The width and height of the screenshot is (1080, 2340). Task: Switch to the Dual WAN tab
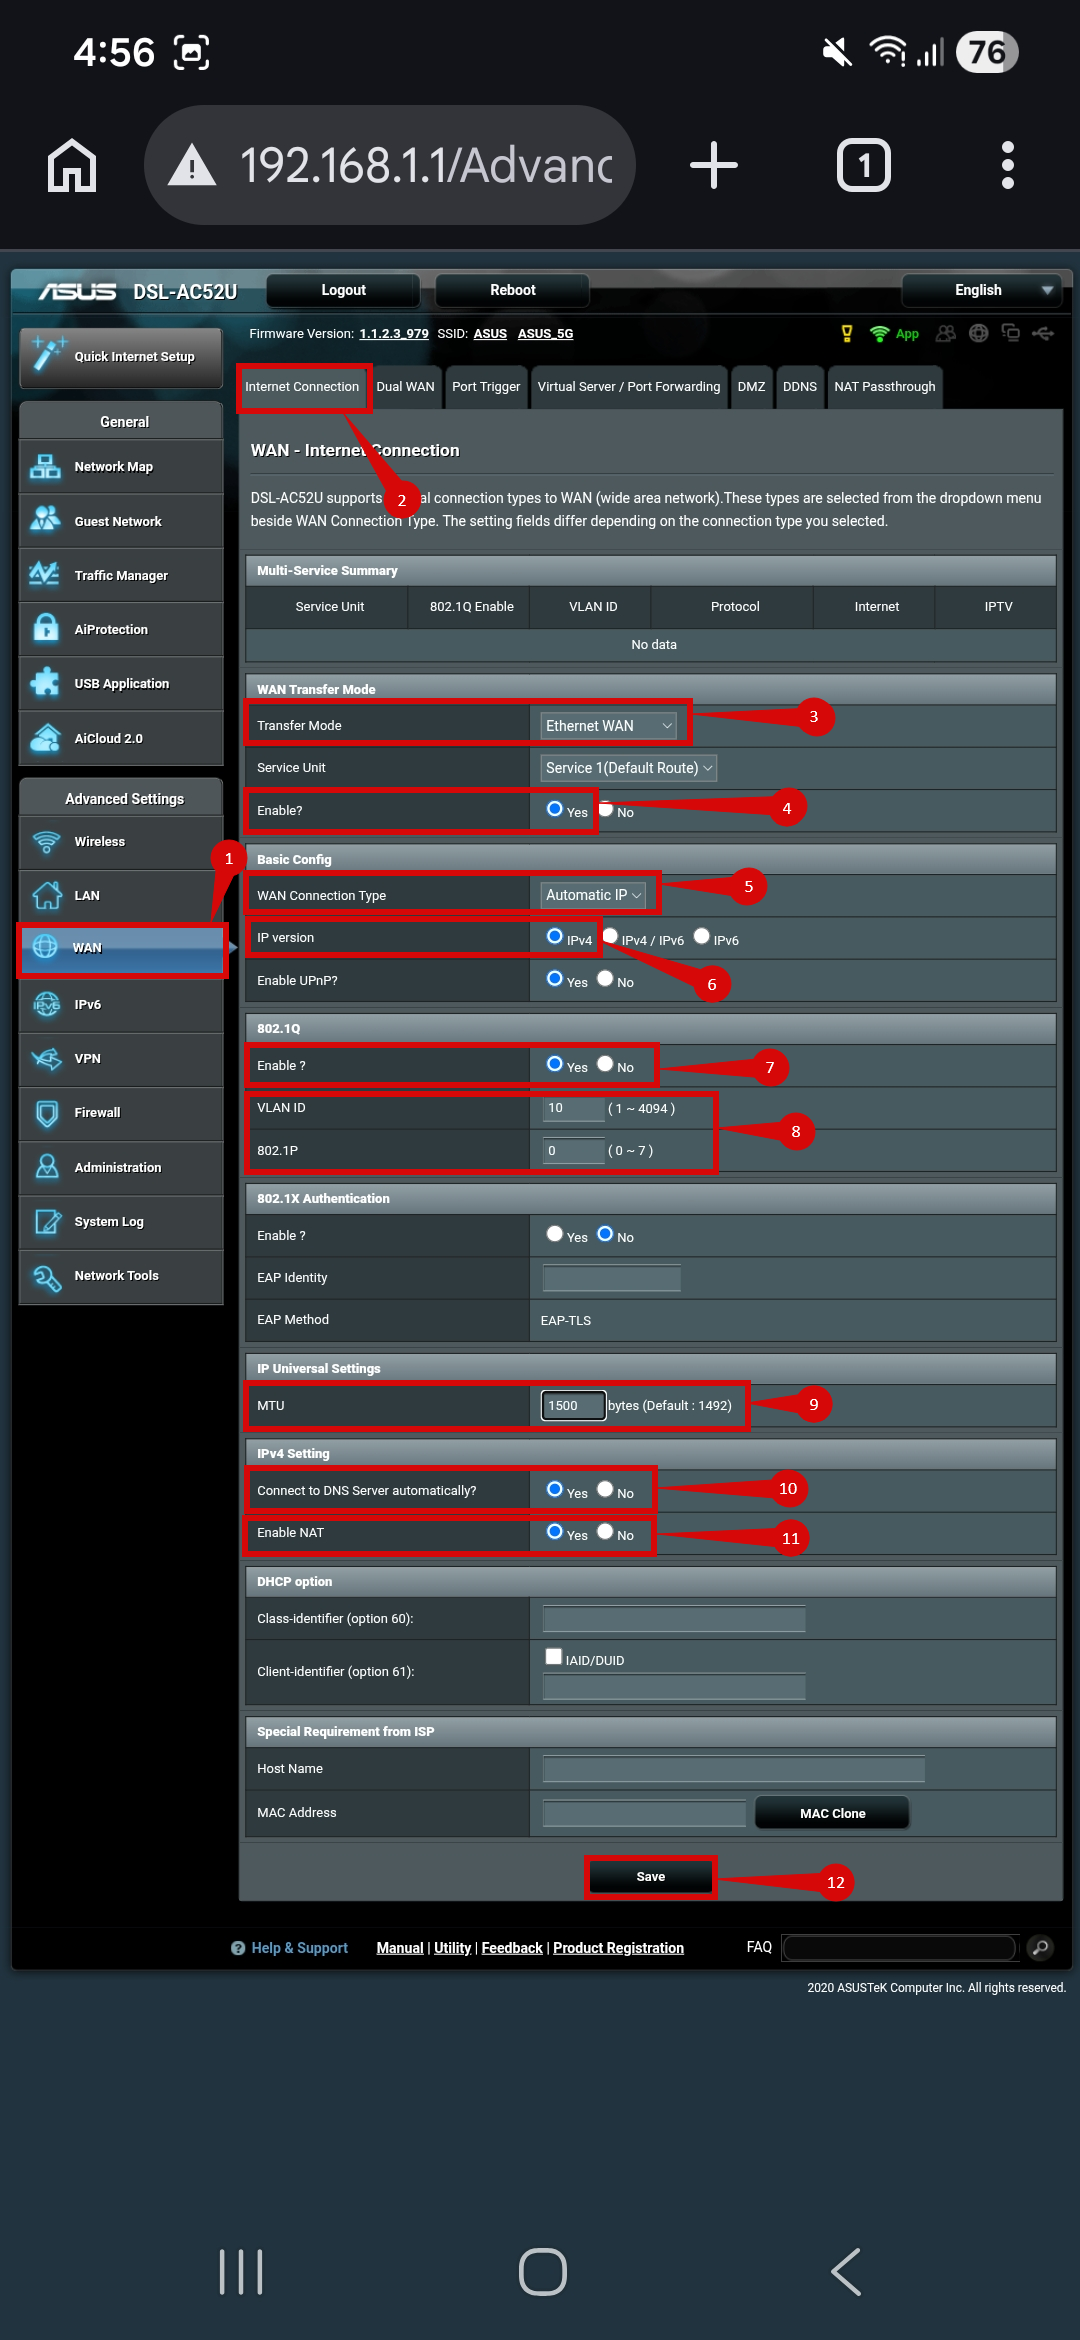click(405, 387)
